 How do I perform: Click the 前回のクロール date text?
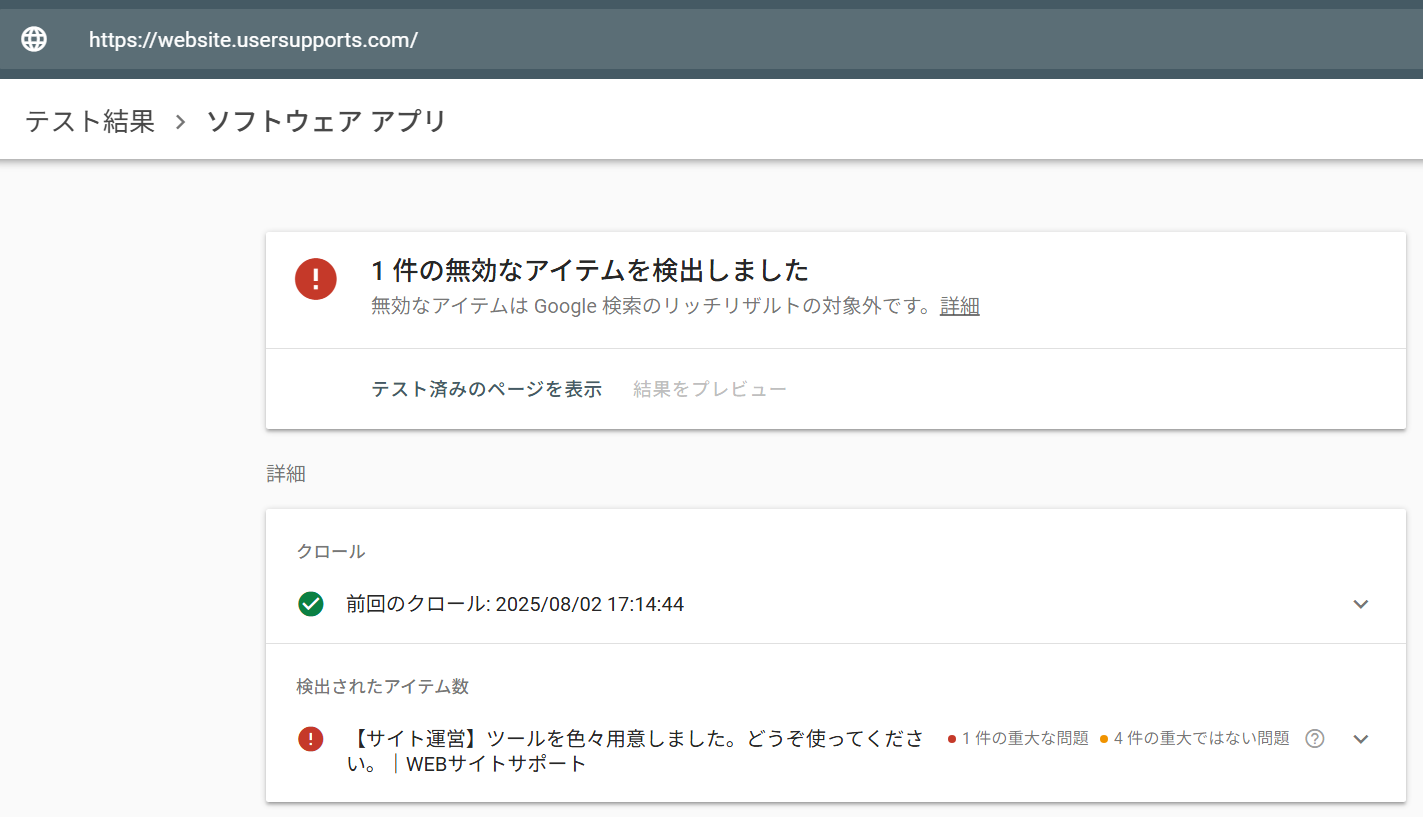515,604
